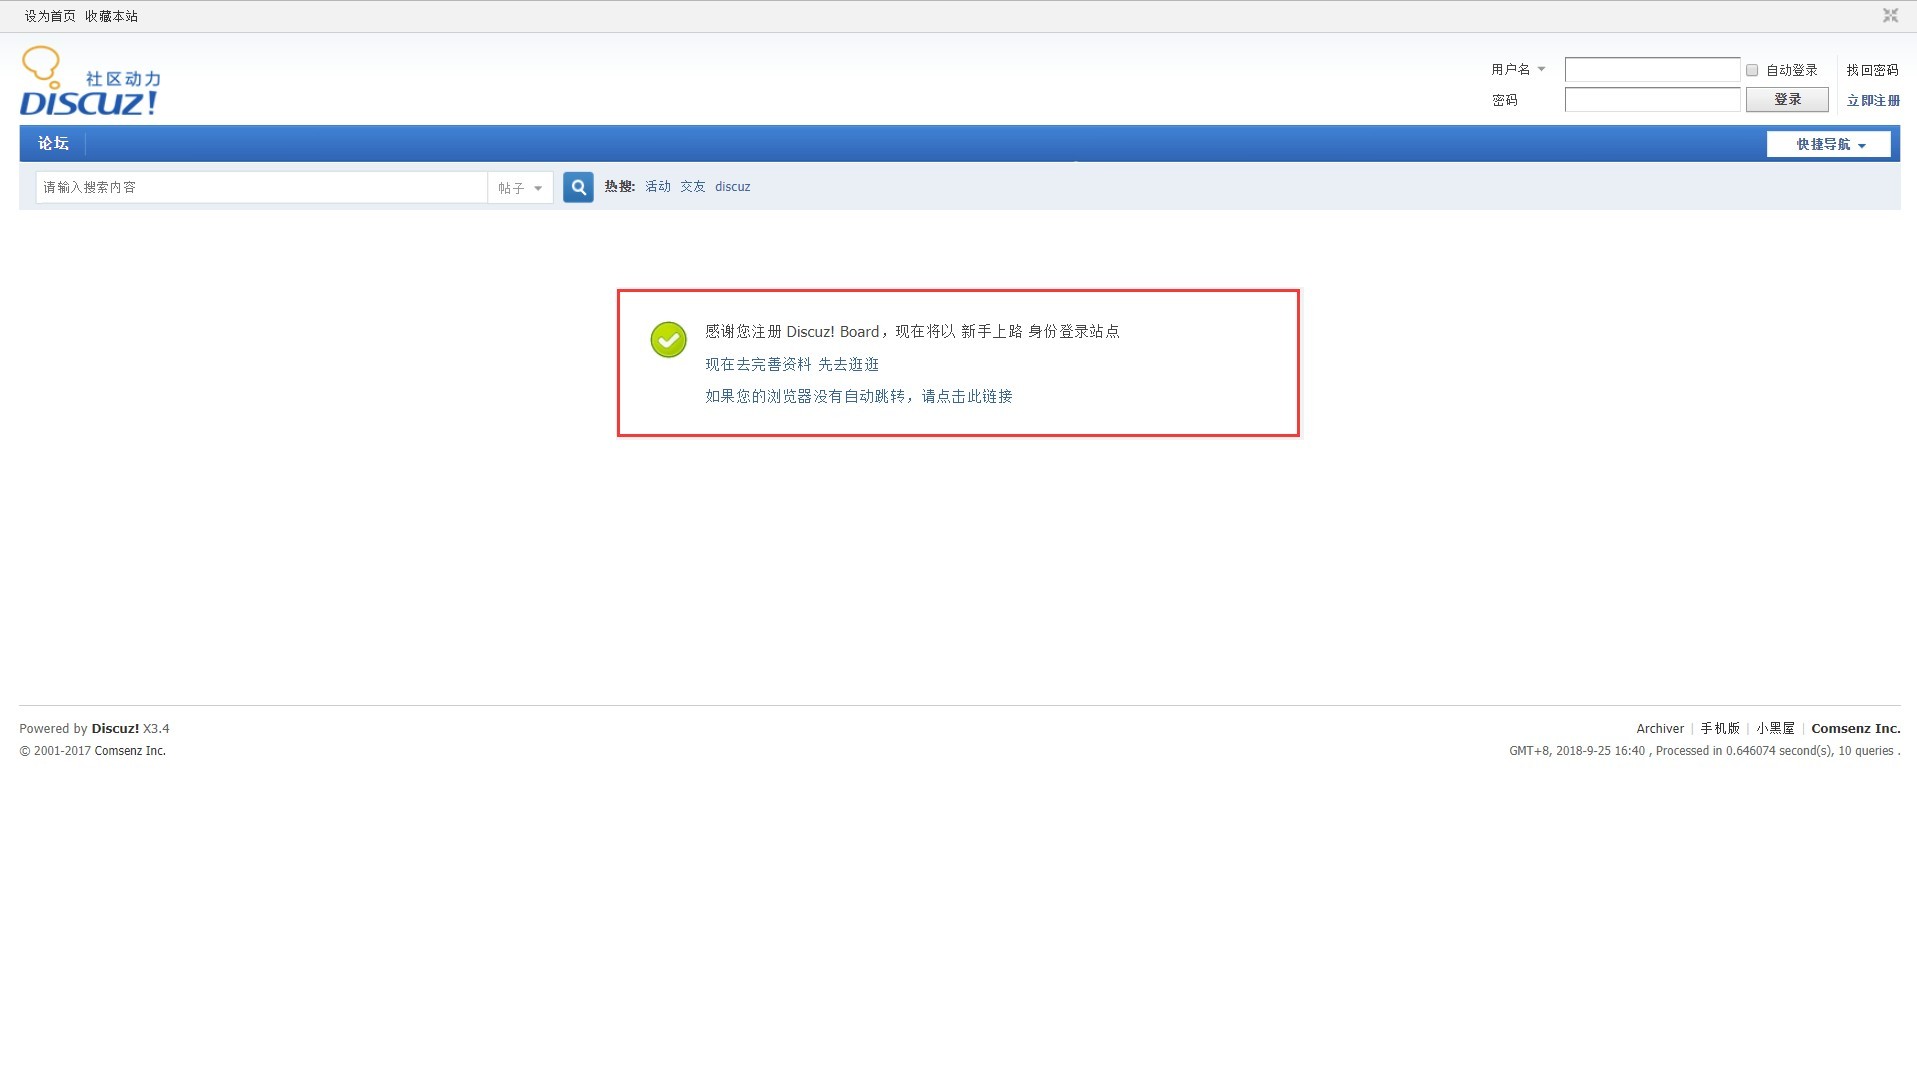Image resolution: width=1917 pixels, height=1088 pixels.
Task: Click the widescreen toggle icon at top right
Action: coord(1890,15)
